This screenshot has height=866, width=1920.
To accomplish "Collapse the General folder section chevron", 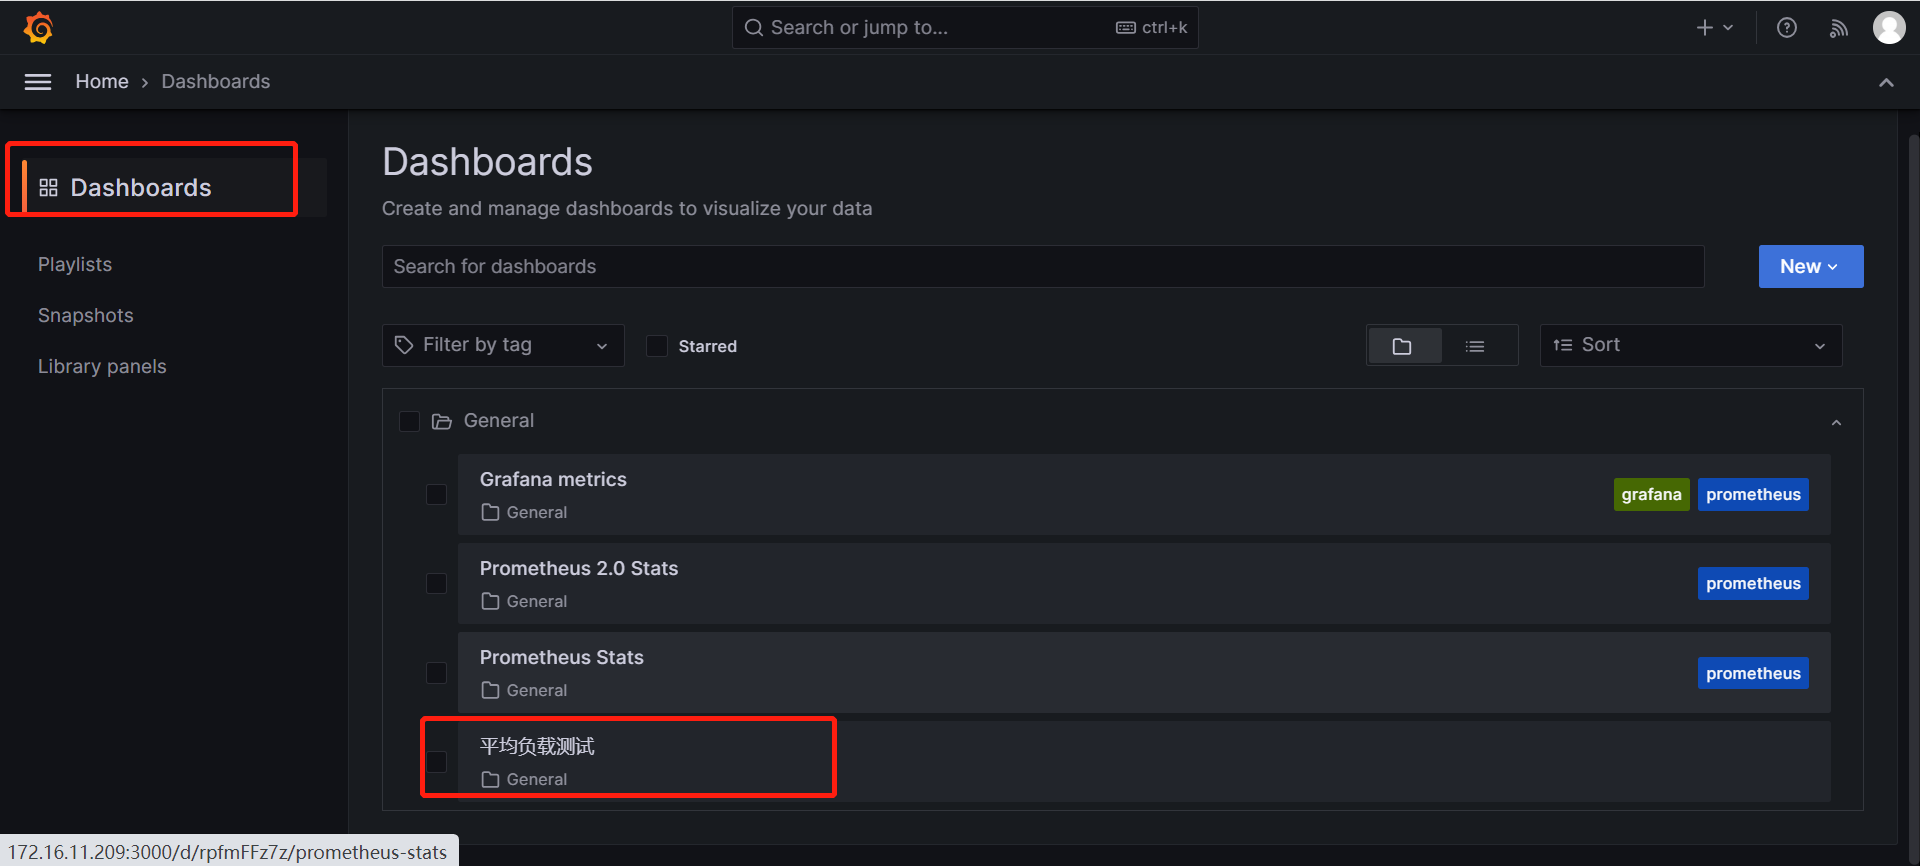I will (x=1836, y=423).
